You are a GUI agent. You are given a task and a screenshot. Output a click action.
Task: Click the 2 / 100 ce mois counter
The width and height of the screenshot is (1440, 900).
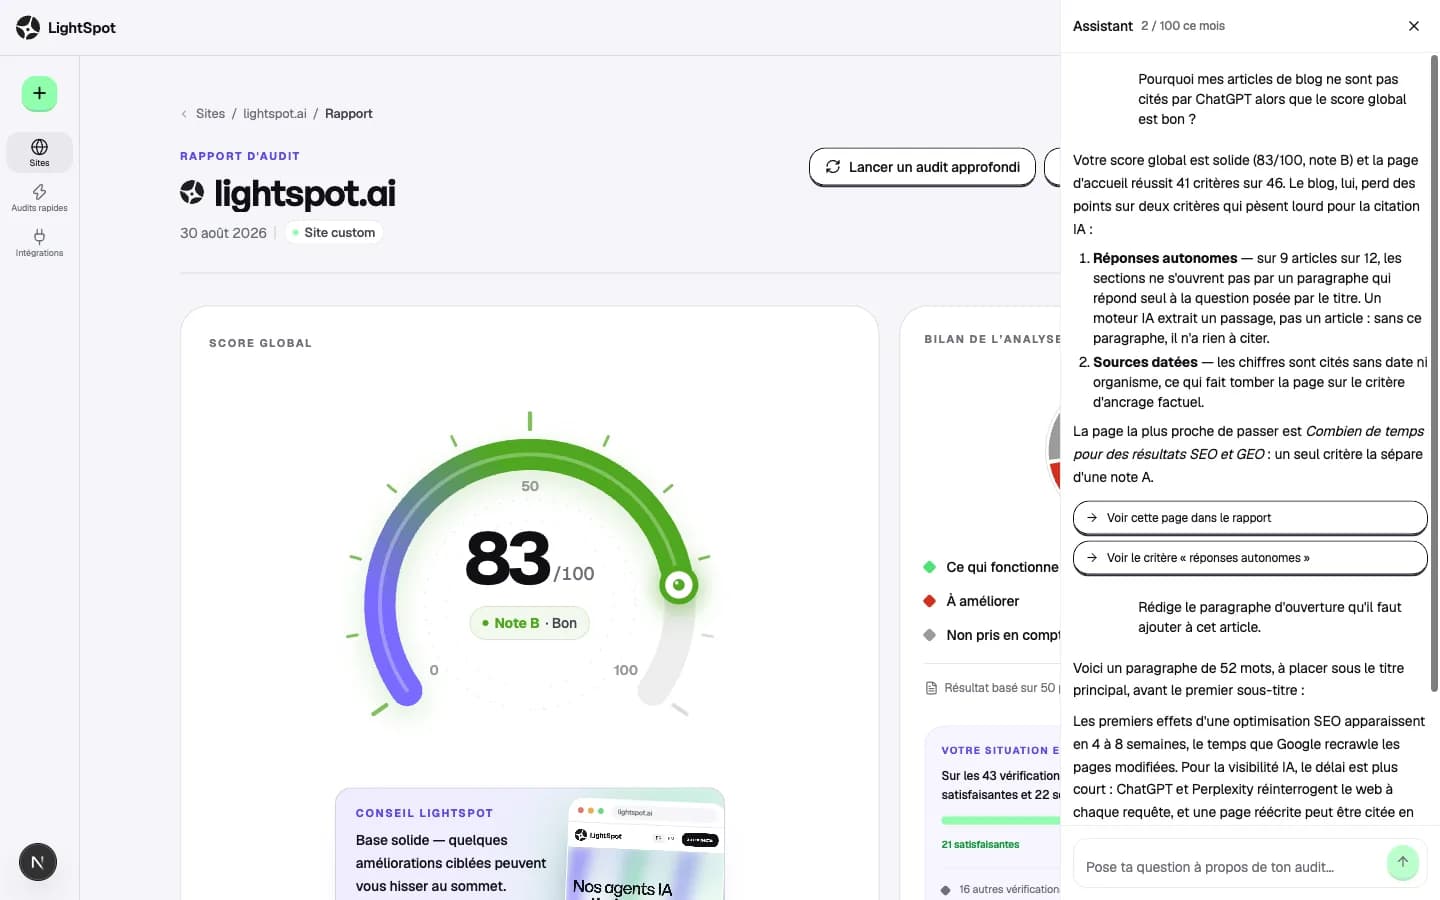1183,26
